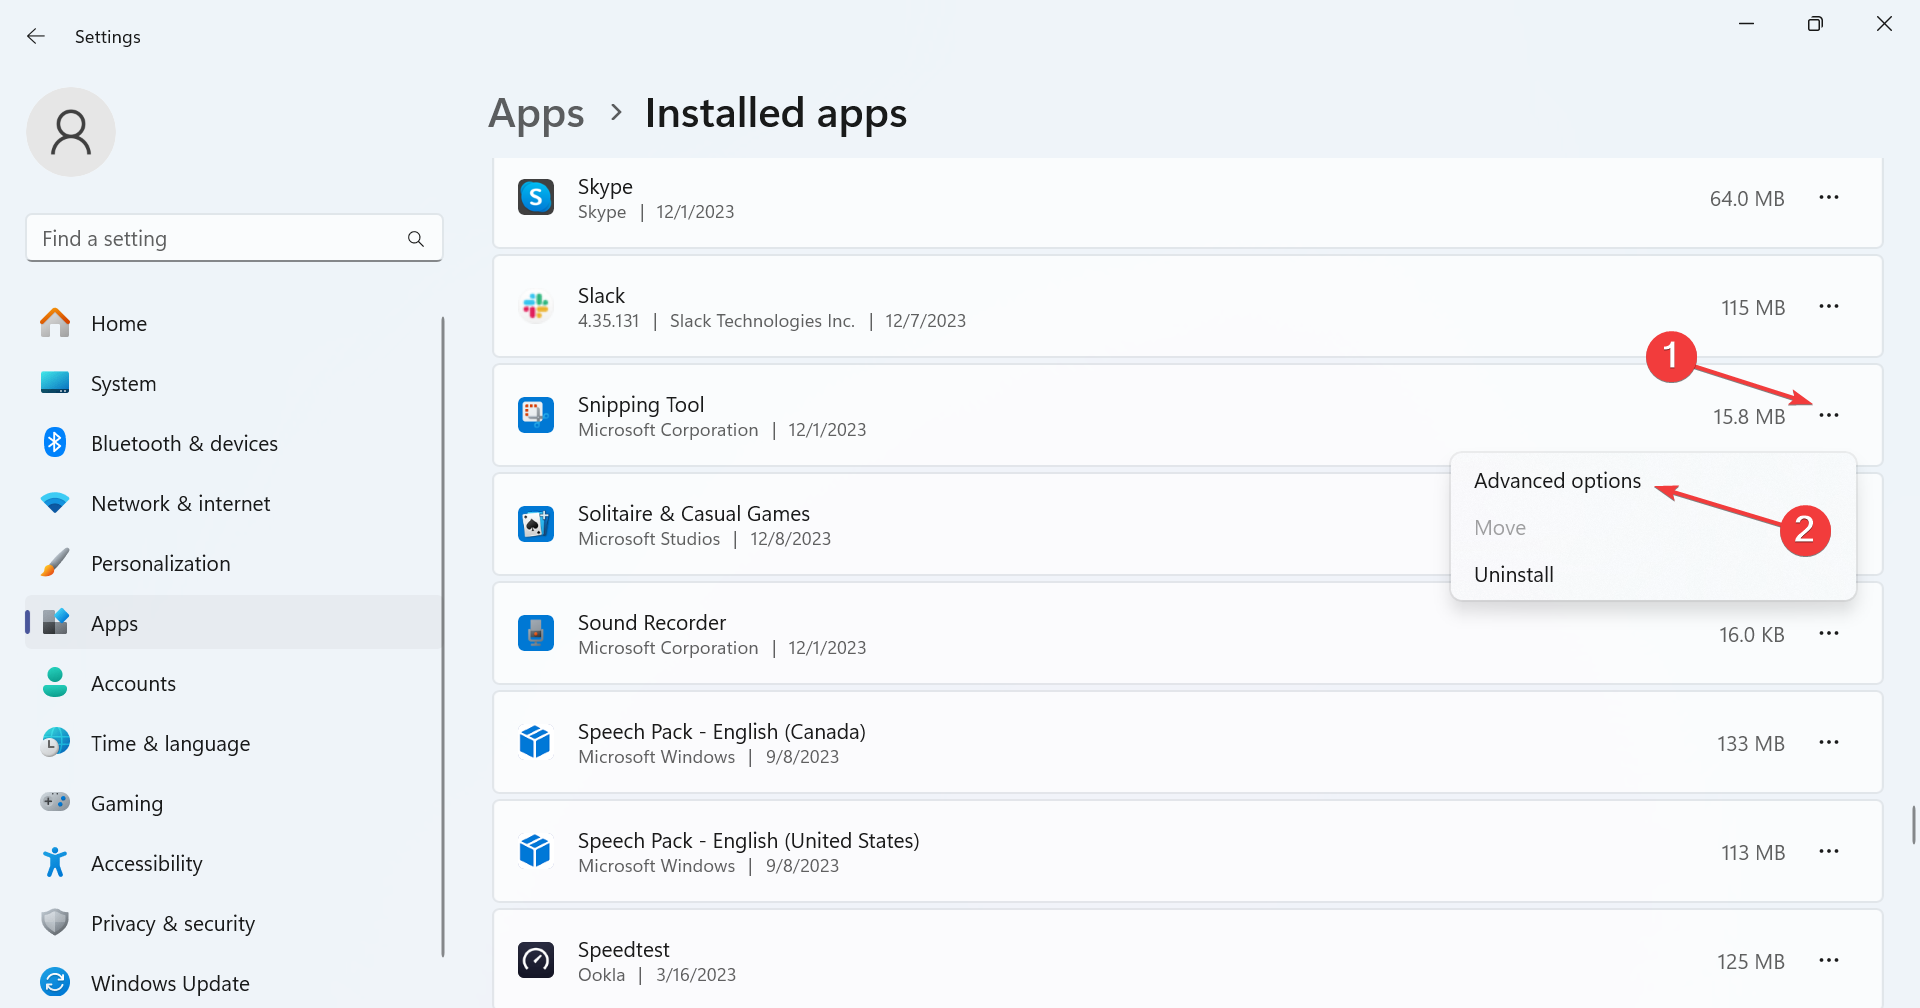Click the Home house icon
Image resolution: width=1920 pixels, height=1008 pixels.
coord(55,322)
